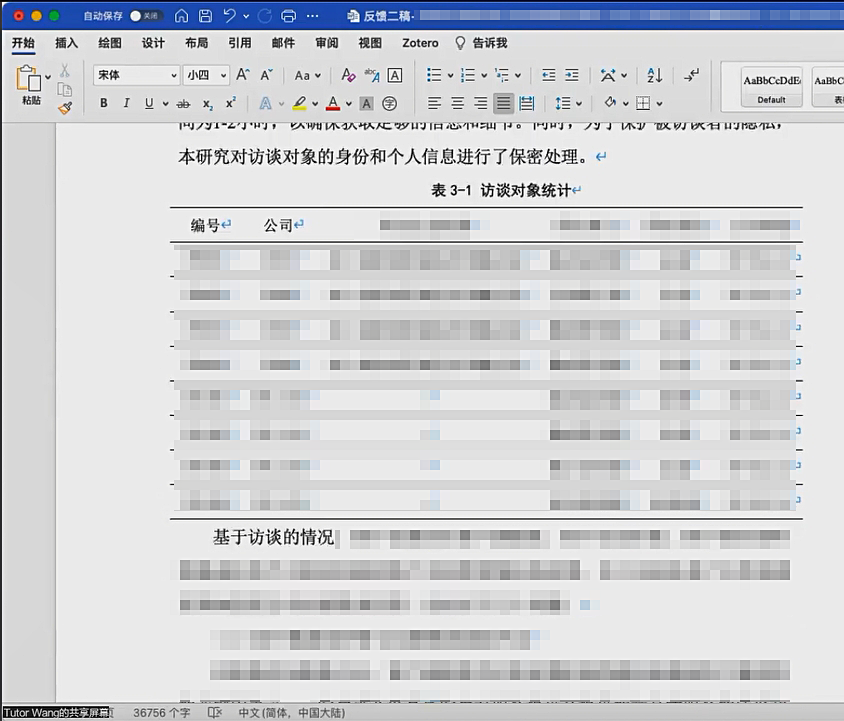Click the enclosed character 字 icon
The width and height of the screenshot is (844, 721).
point(389,103)
